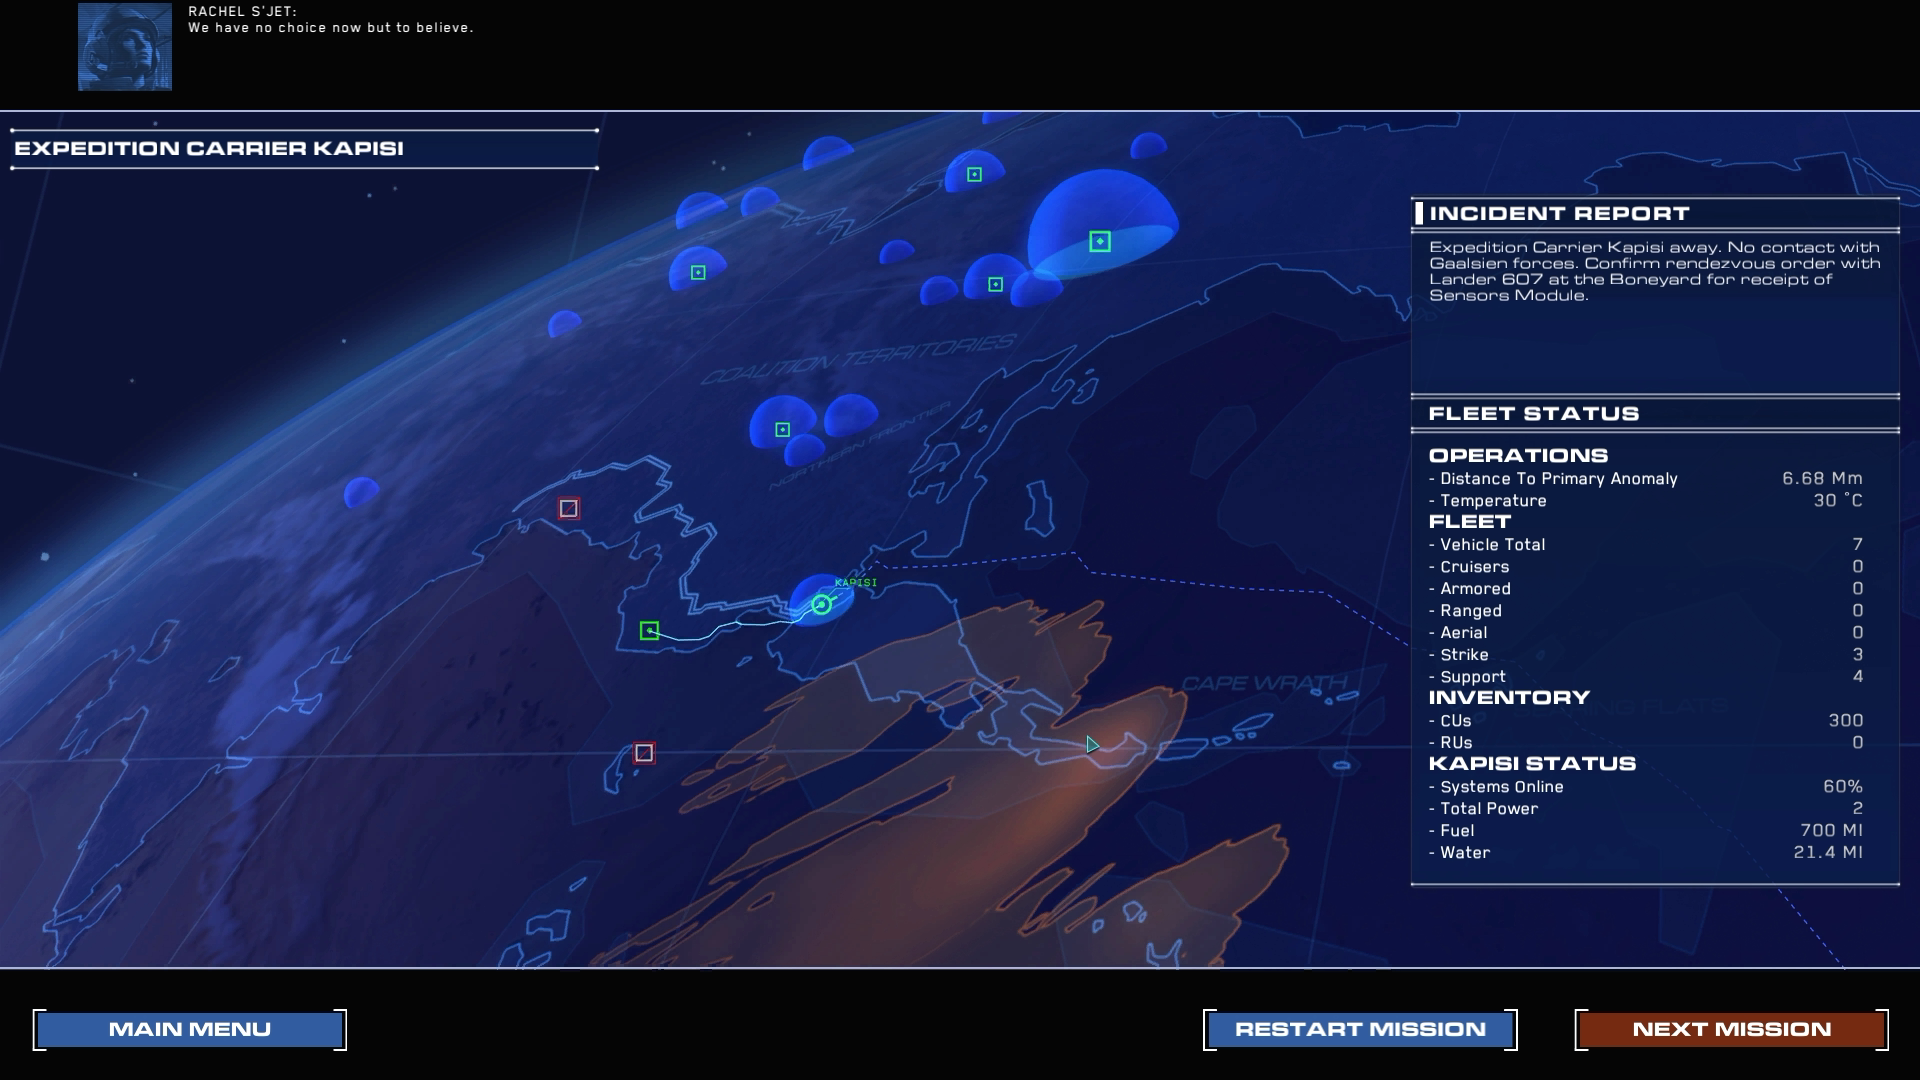Return to Main Menu
The height and width of the screenshot is (1080, 1920).
(190, 1029)
